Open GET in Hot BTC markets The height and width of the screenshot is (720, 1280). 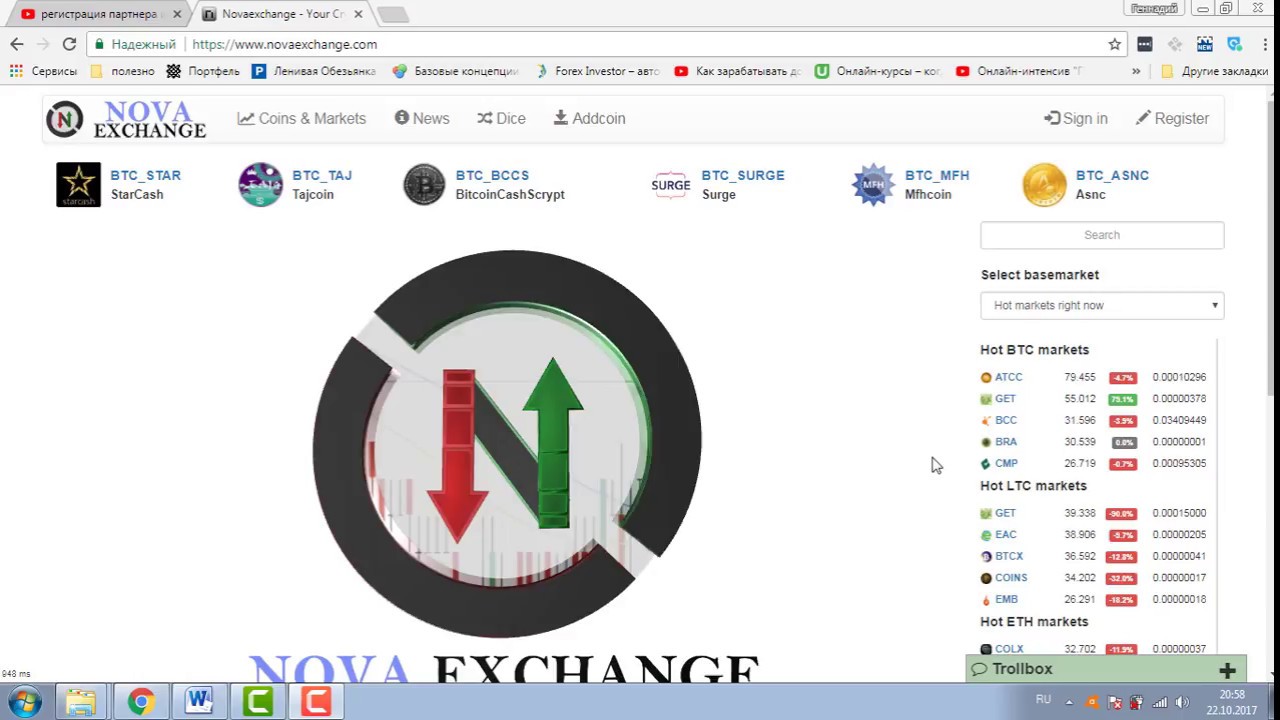[1005, 399]
